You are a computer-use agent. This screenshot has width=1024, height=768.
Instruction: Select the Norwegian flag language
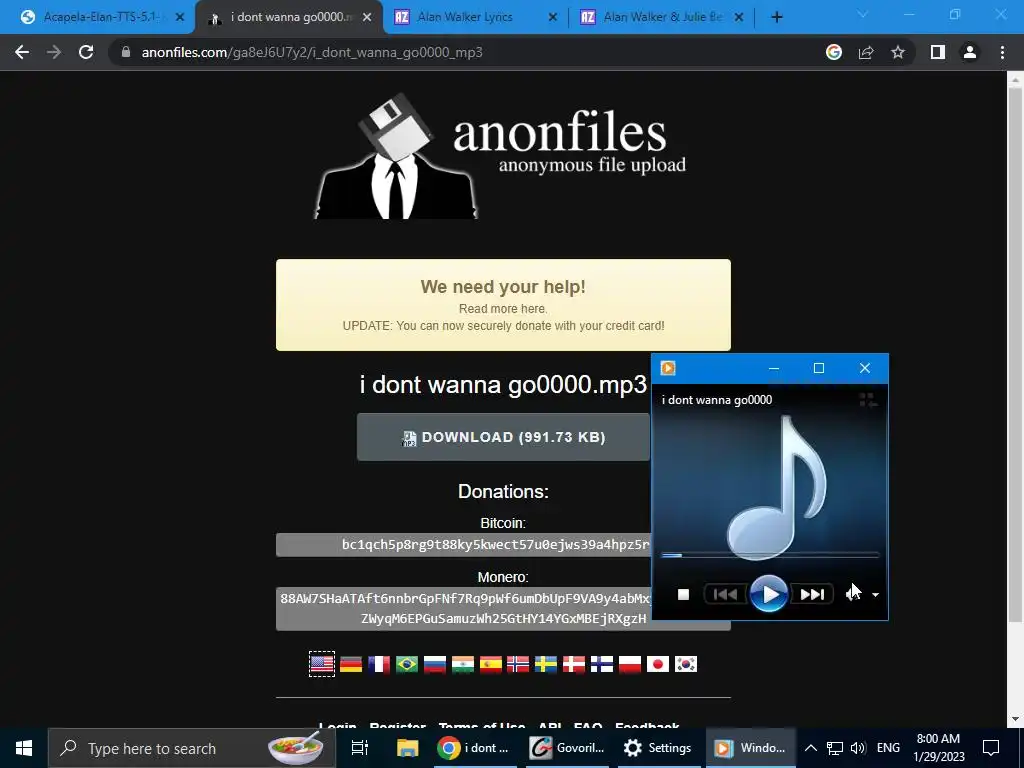(x=518, y=664)
